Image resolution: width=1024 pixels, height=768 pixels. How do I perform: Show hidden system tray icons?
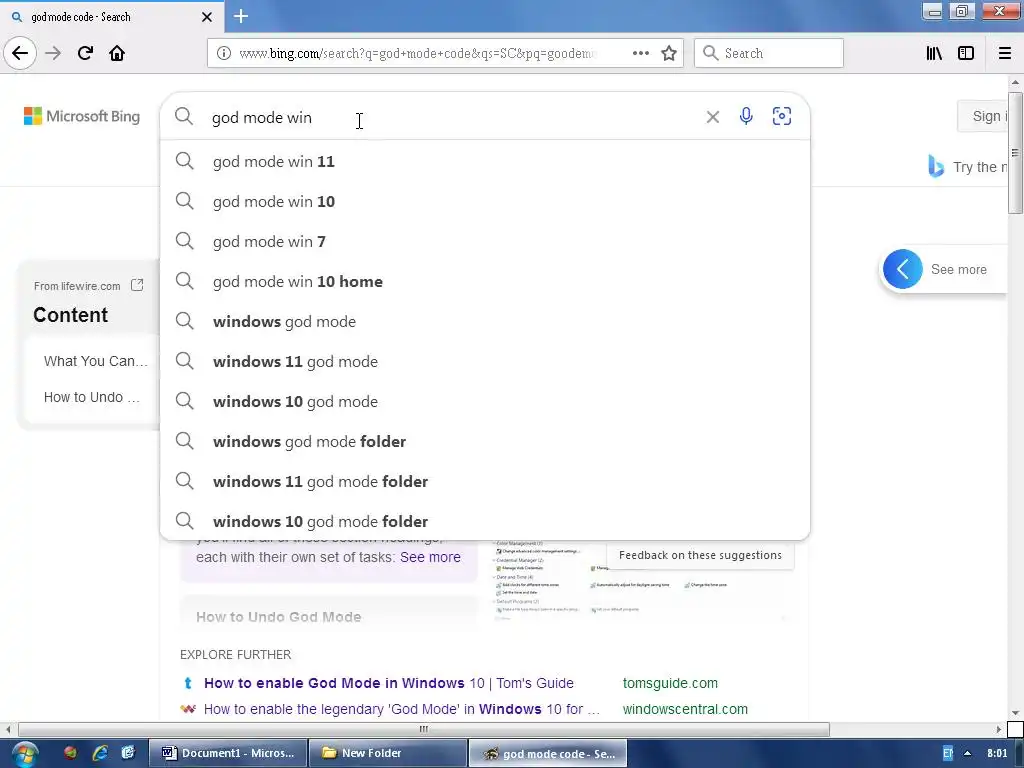[967, 754]
